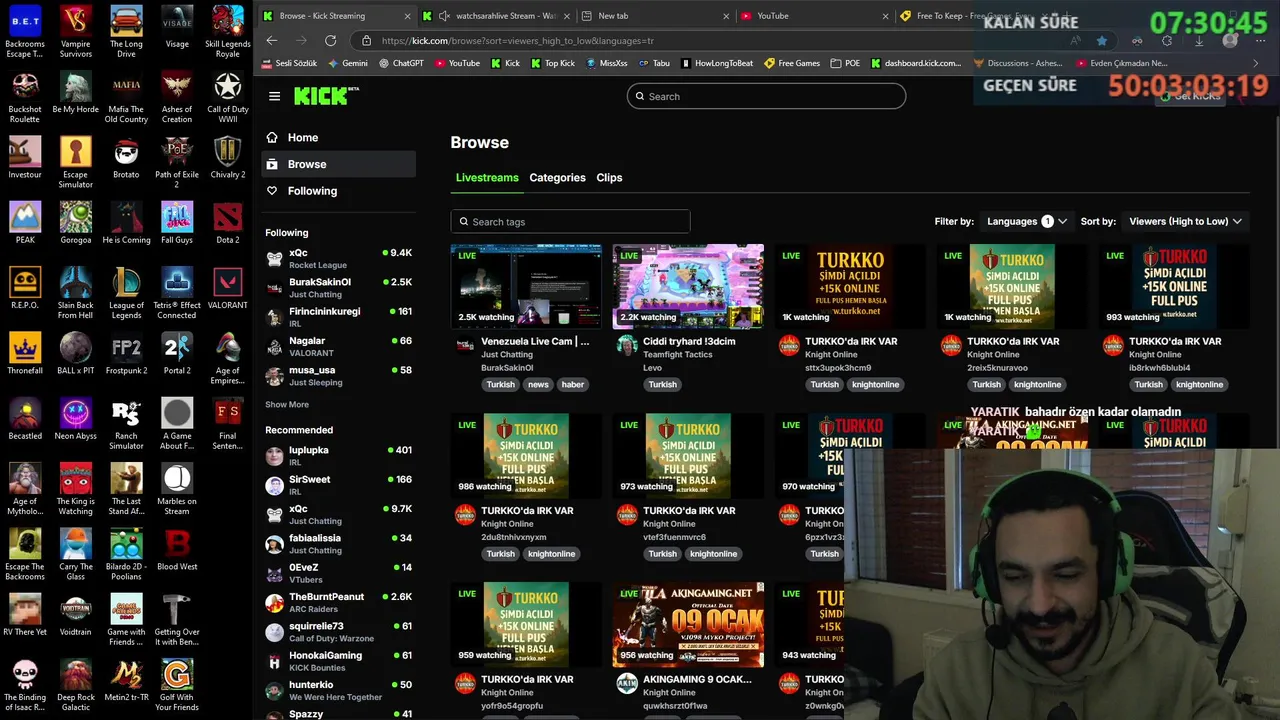This screenshot has height=720, width=1280.
Task: Click Teamfight Tactics category link
Action: point(678,354)
